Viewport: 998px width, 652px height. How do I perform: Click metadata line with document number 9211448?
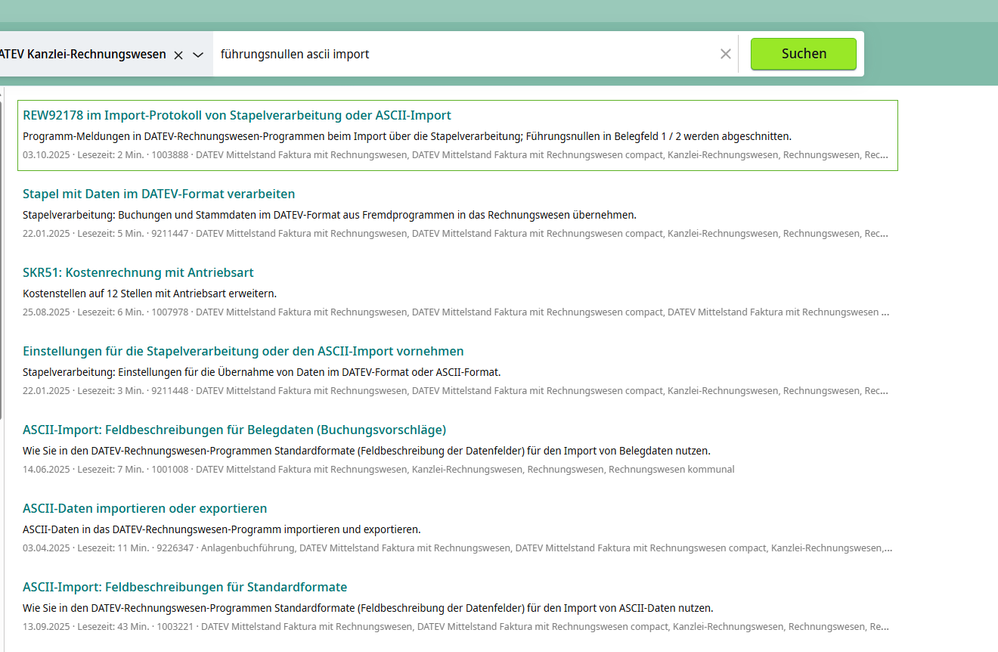coord(456,391)
